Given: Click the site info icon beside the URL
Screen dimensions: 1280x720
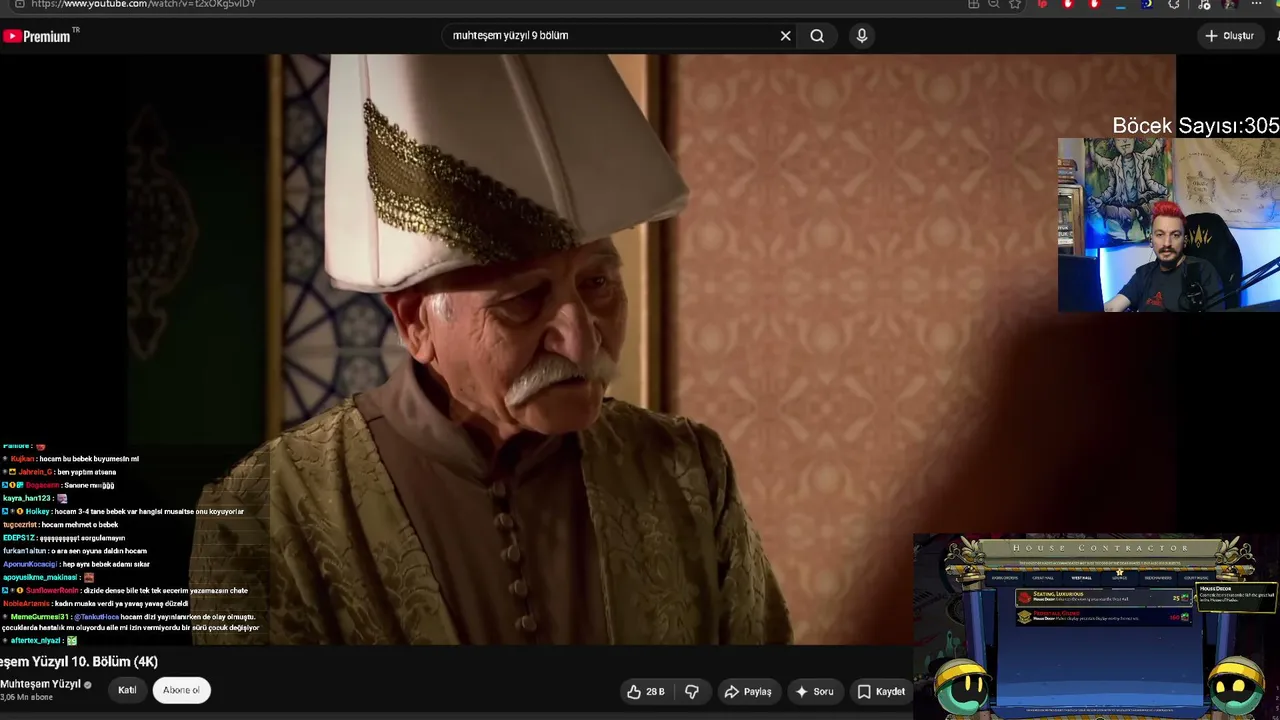Looking at the screenshot, I should pyautogui.click(x=19, y=4).
